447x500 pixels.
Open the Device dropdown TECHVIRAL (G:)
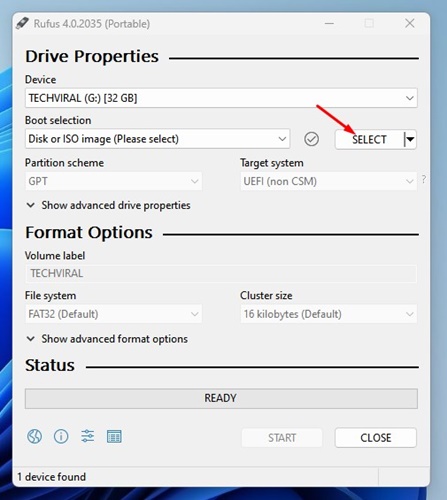pyautogui.click(x=221, y=98)
